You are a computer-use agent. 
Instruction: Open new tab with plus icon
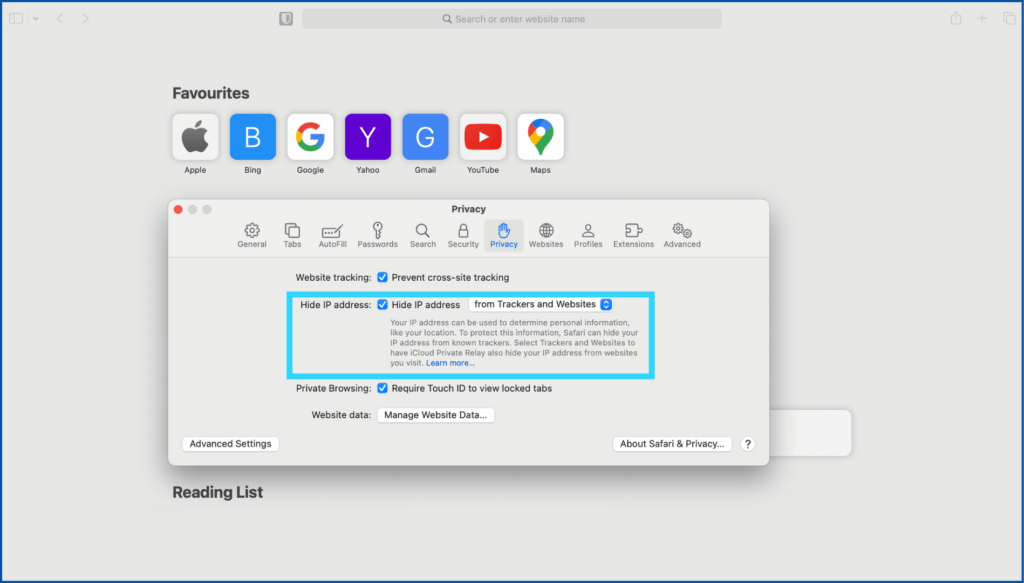(983, 19)
